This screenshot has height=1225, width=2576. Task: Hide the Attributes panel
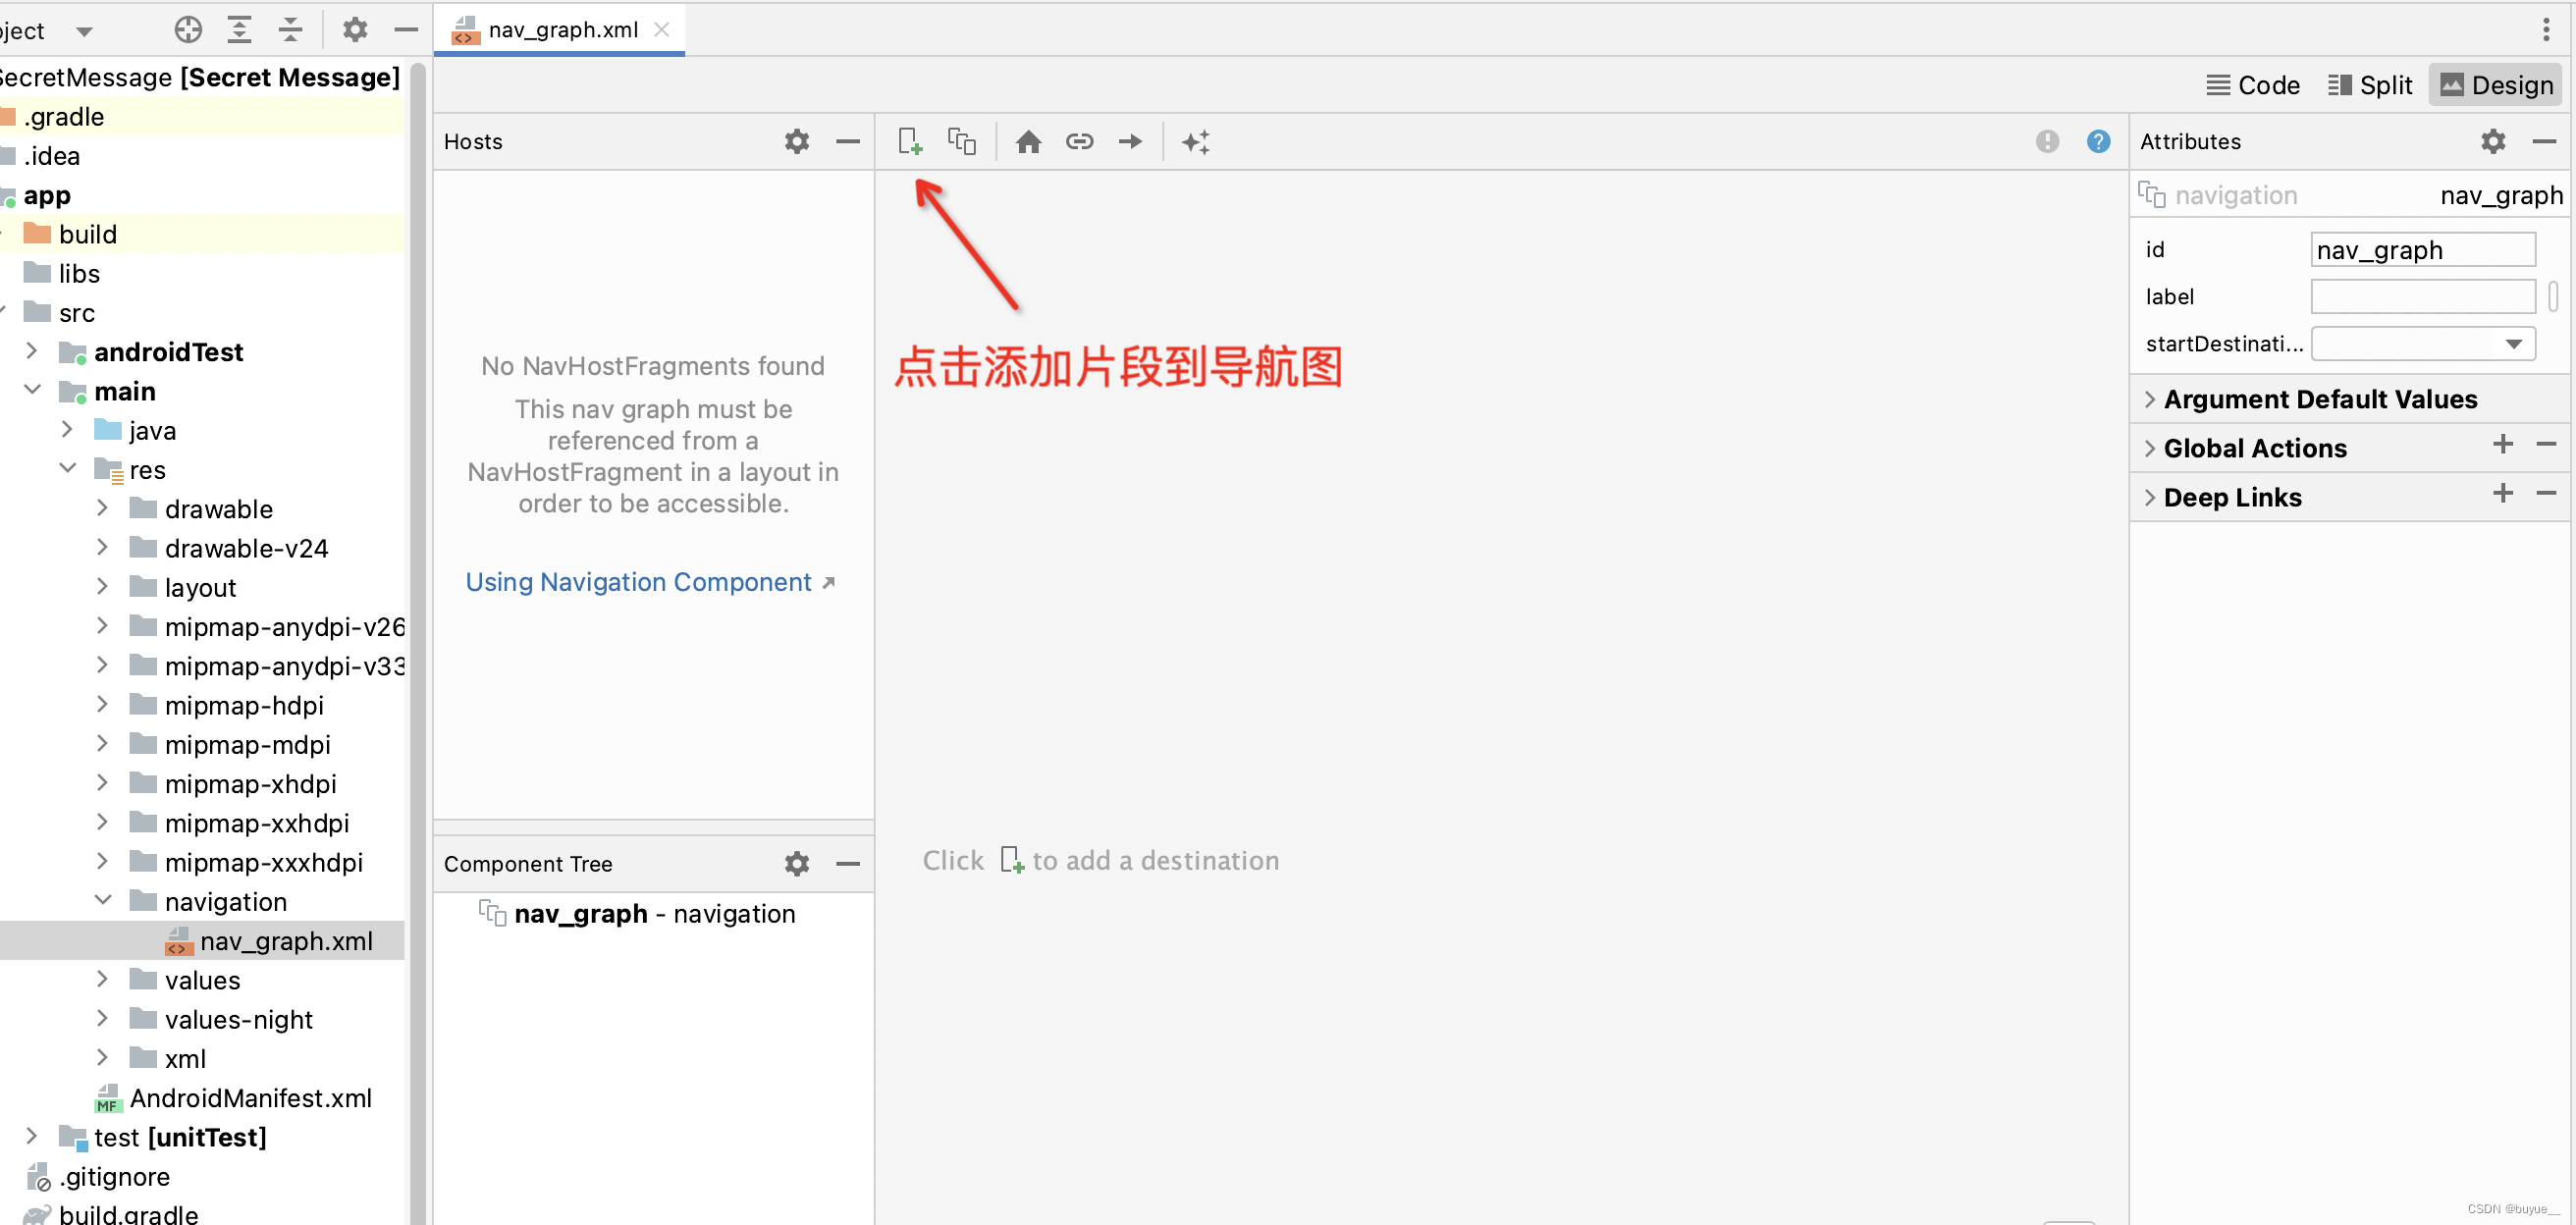(x=2544, y=142)
